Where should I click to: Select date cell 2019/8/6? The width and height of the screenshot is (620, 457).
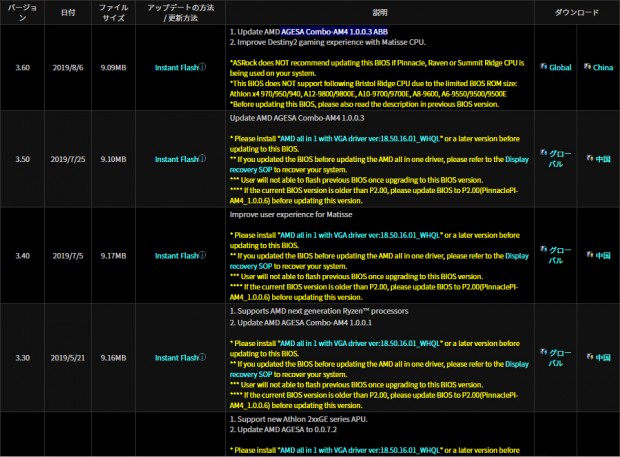68,68
